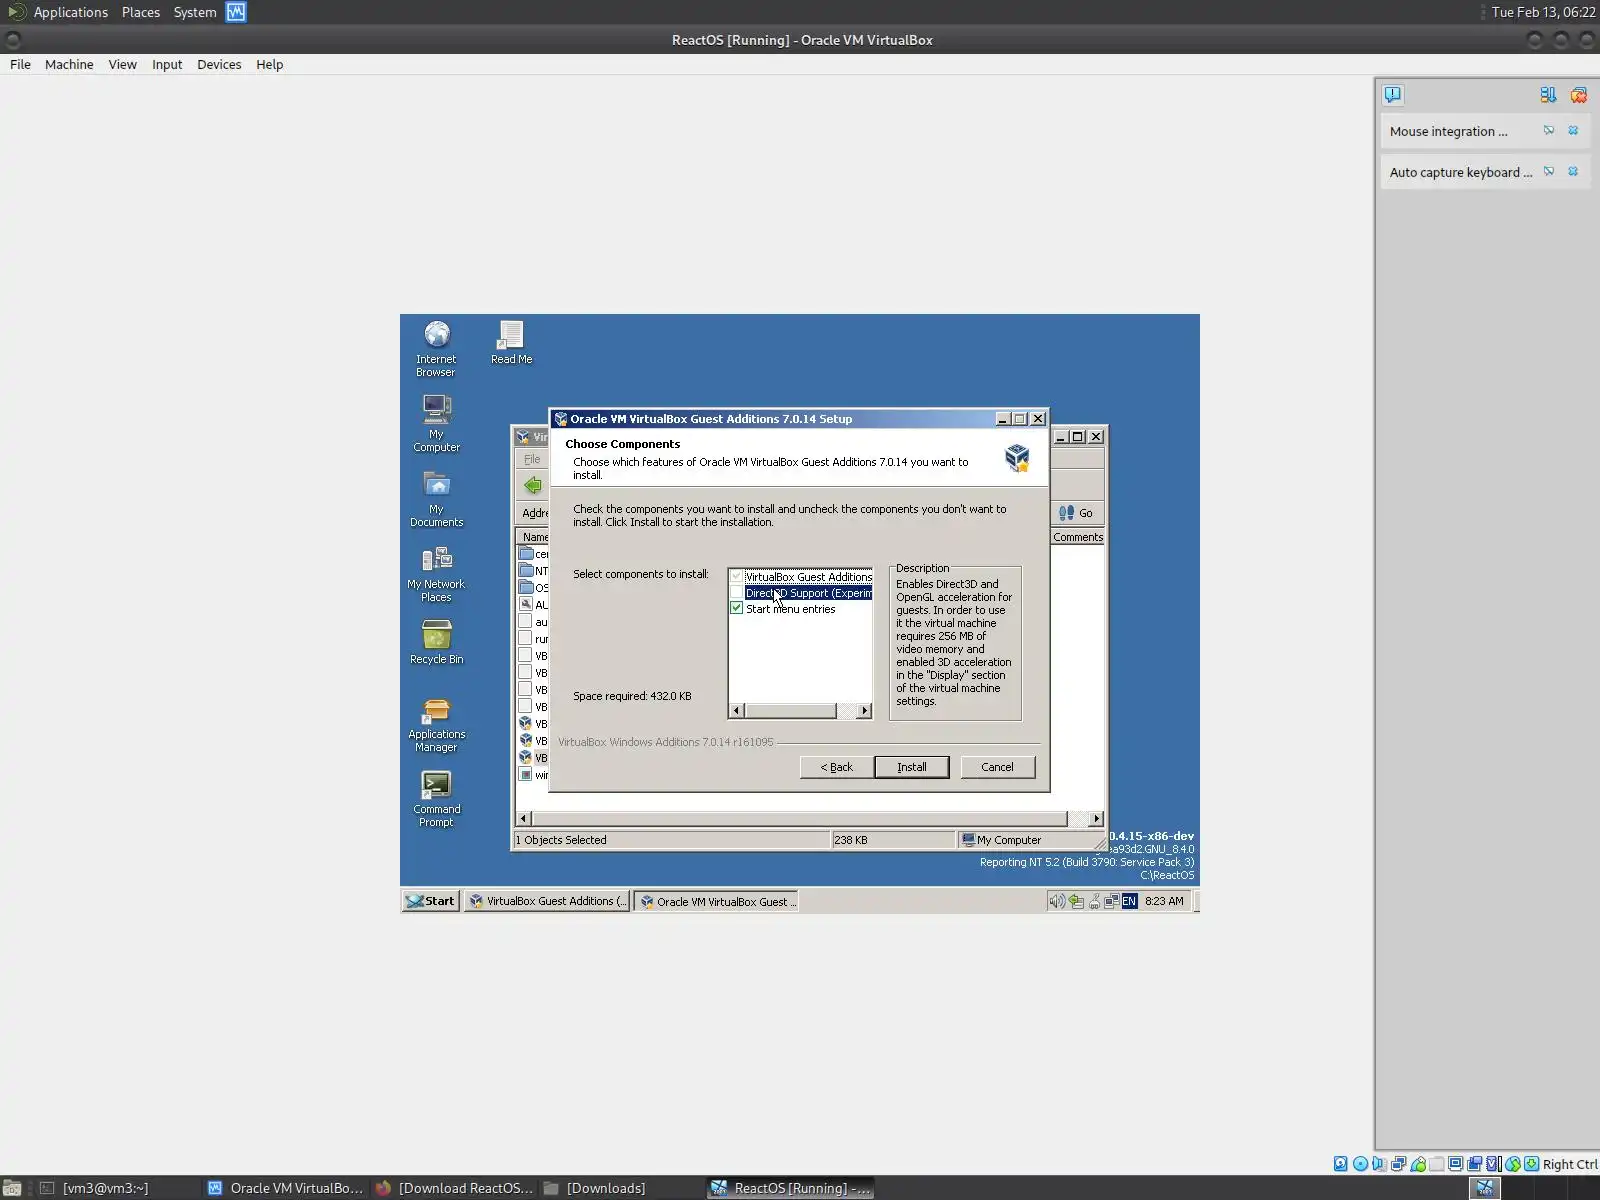Open the View menu
The image size is (1600, 1200).
point(122,64)
